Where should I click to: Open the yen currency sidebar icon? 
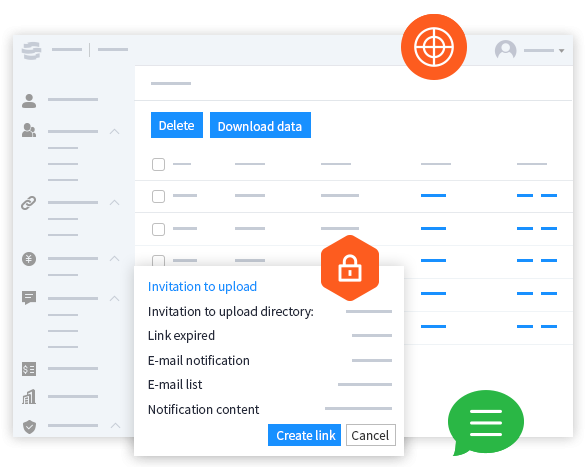[x=29, y=259]
